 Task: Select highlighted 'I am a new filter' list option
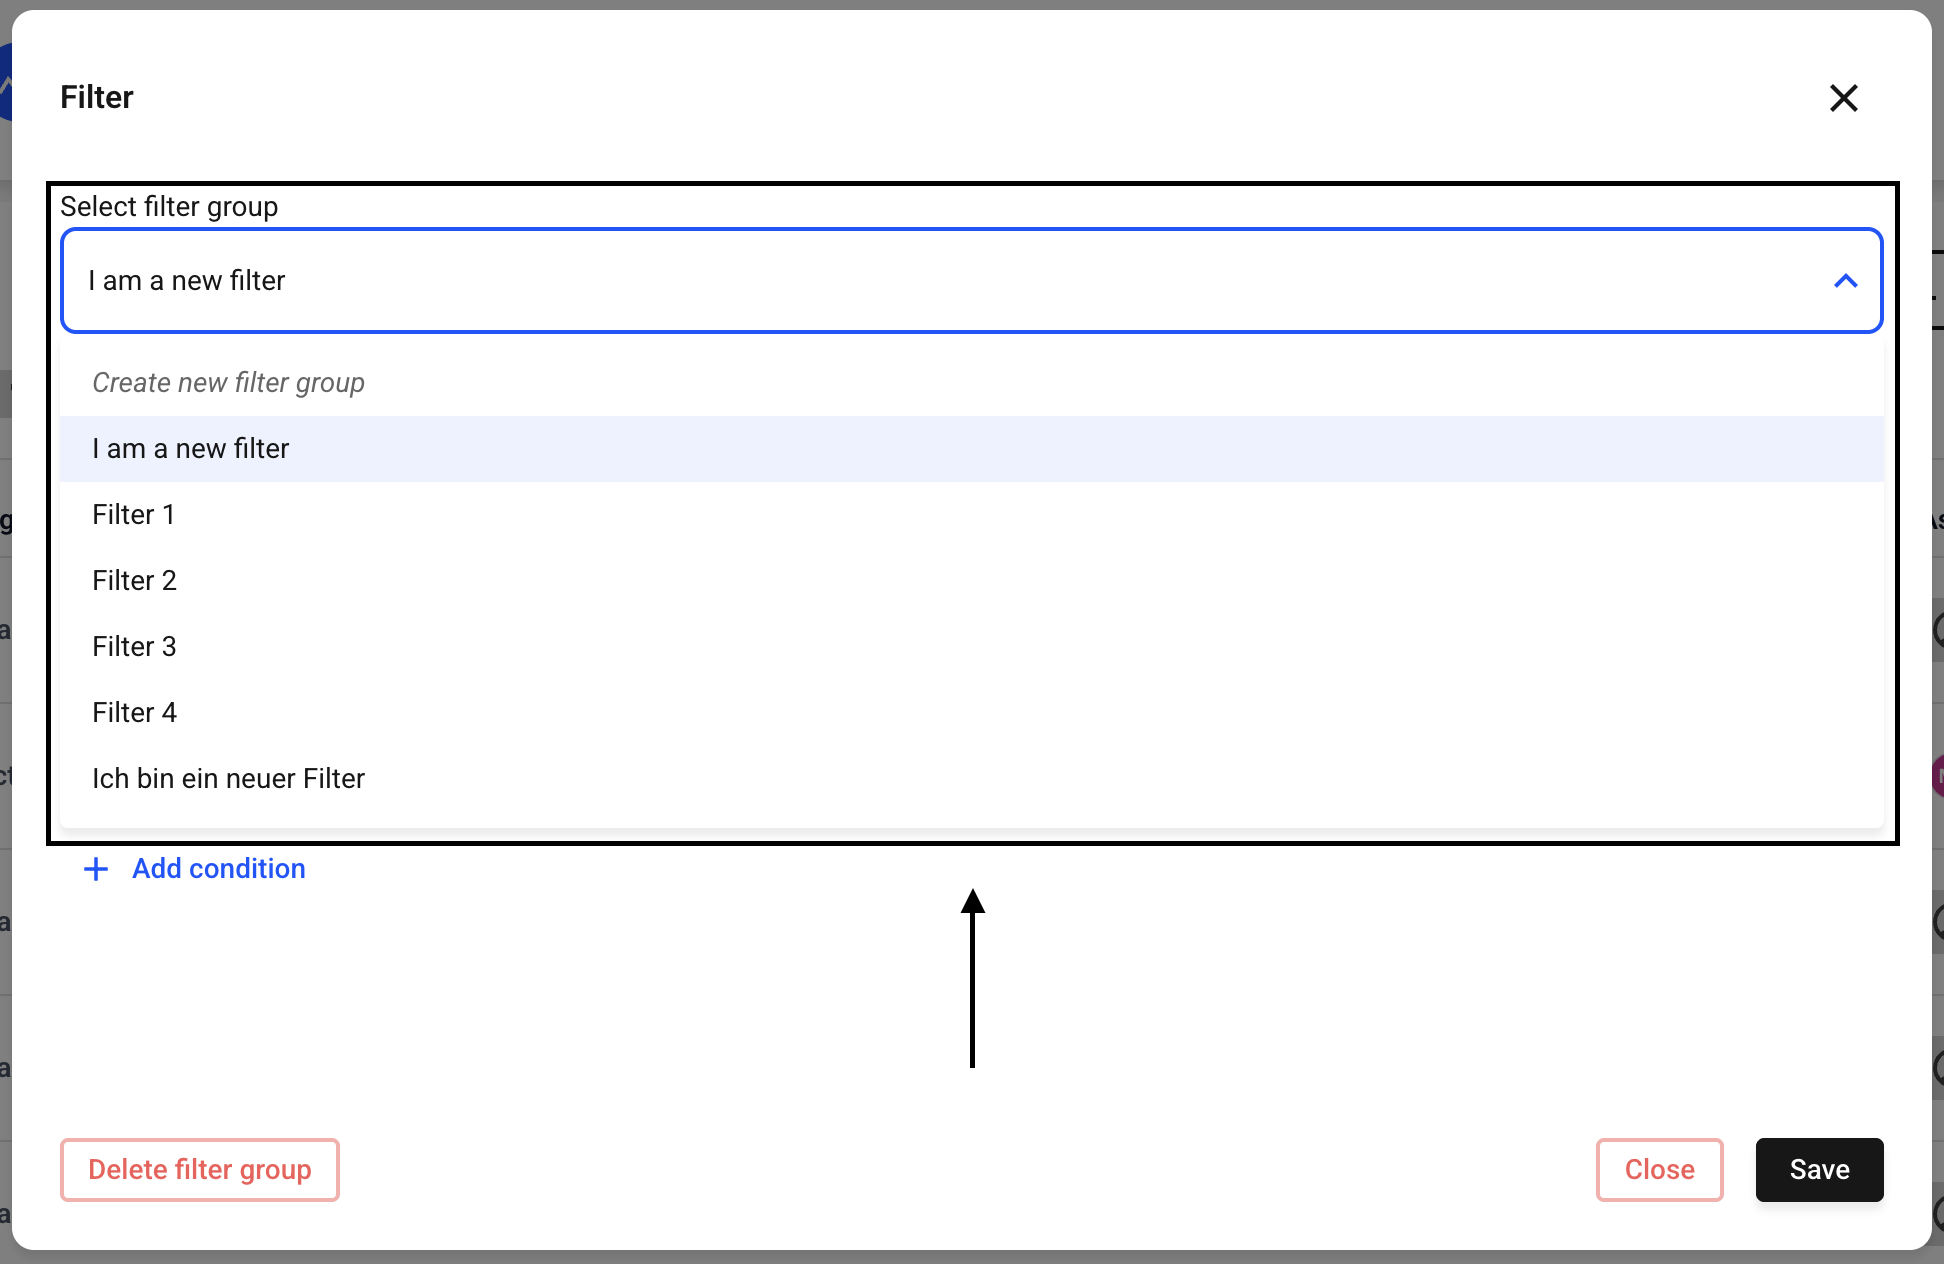(190, 449)
